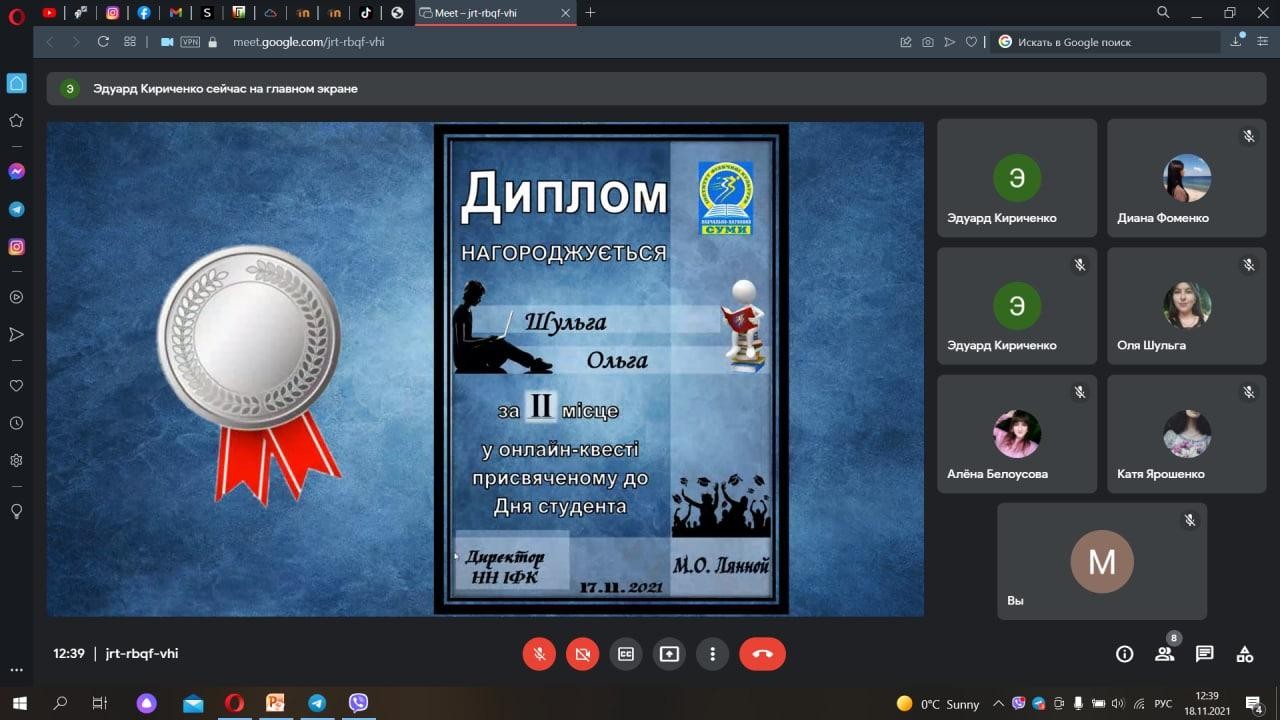
Task: Open Meet more options three-dot menu
Action: [x=712, y=654]
